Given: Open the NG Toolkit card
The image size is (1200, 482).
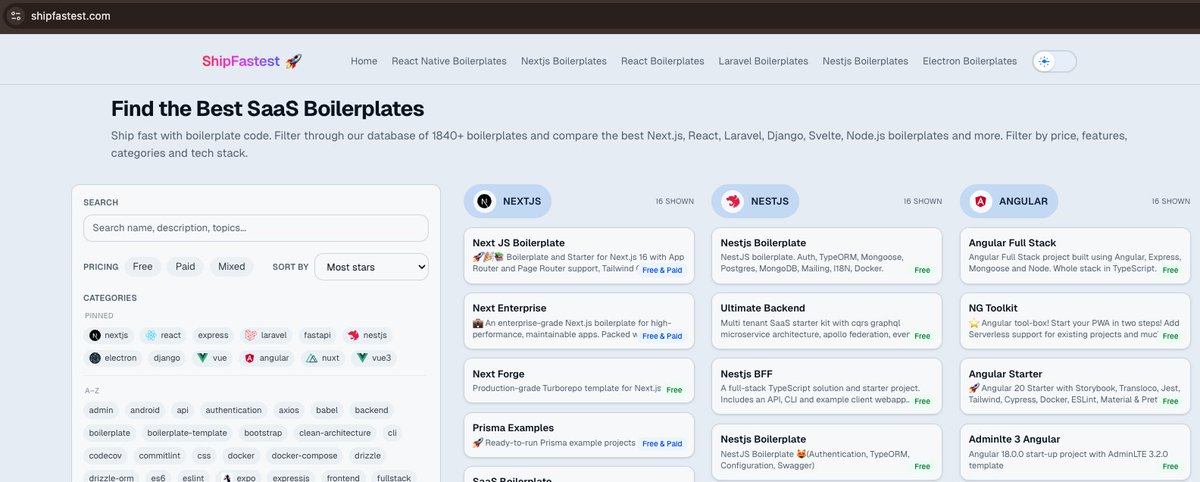Looking at the screenshot, I should click(x=1076, y=322).
